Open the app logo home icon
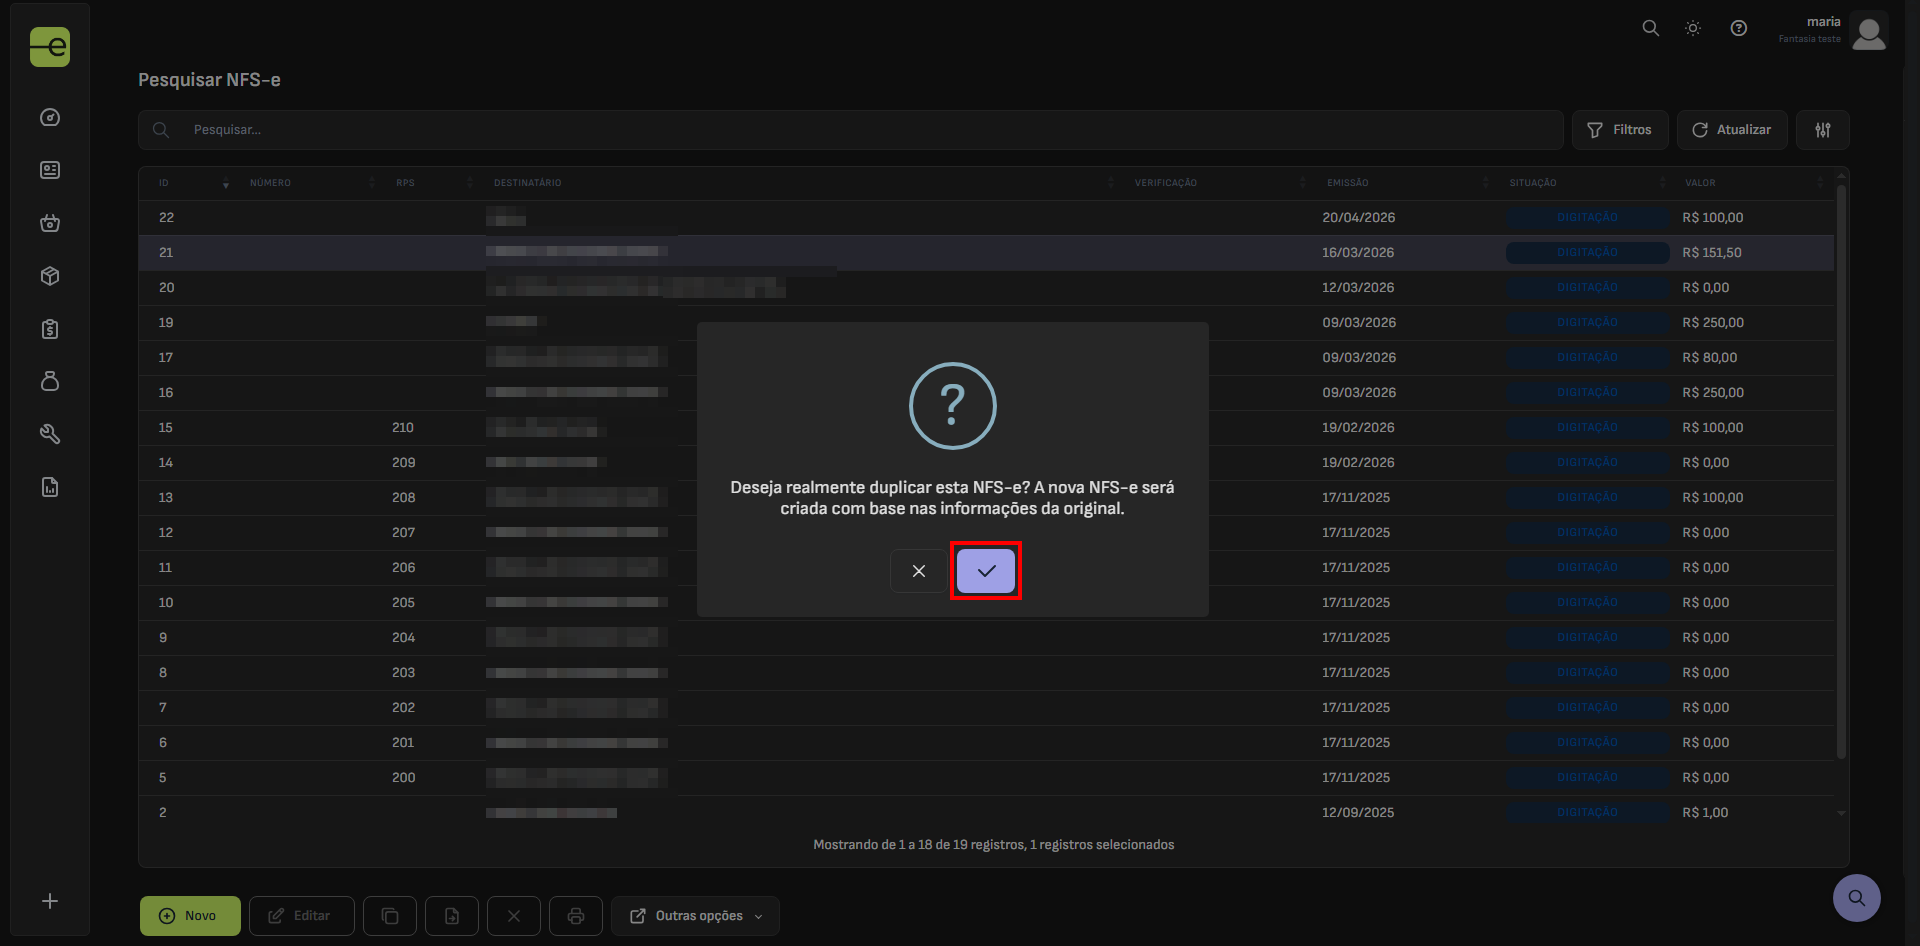This screenshot has height=946, width=1920. pos(50,47)
